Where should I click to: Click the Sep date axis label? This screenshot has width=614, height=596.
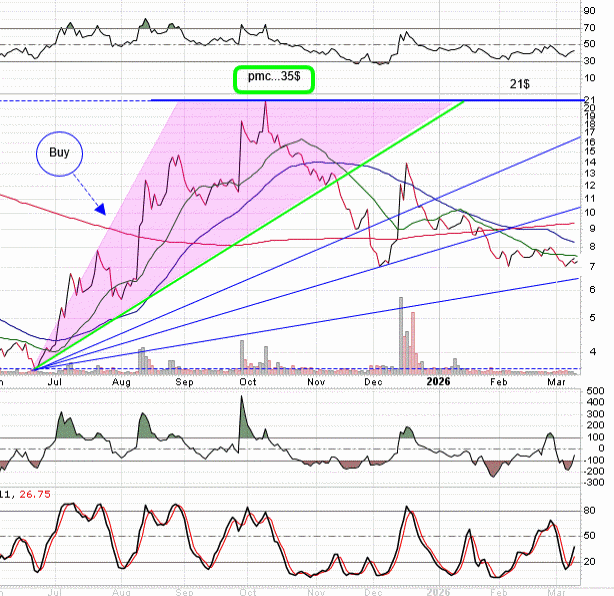[184, 381]
